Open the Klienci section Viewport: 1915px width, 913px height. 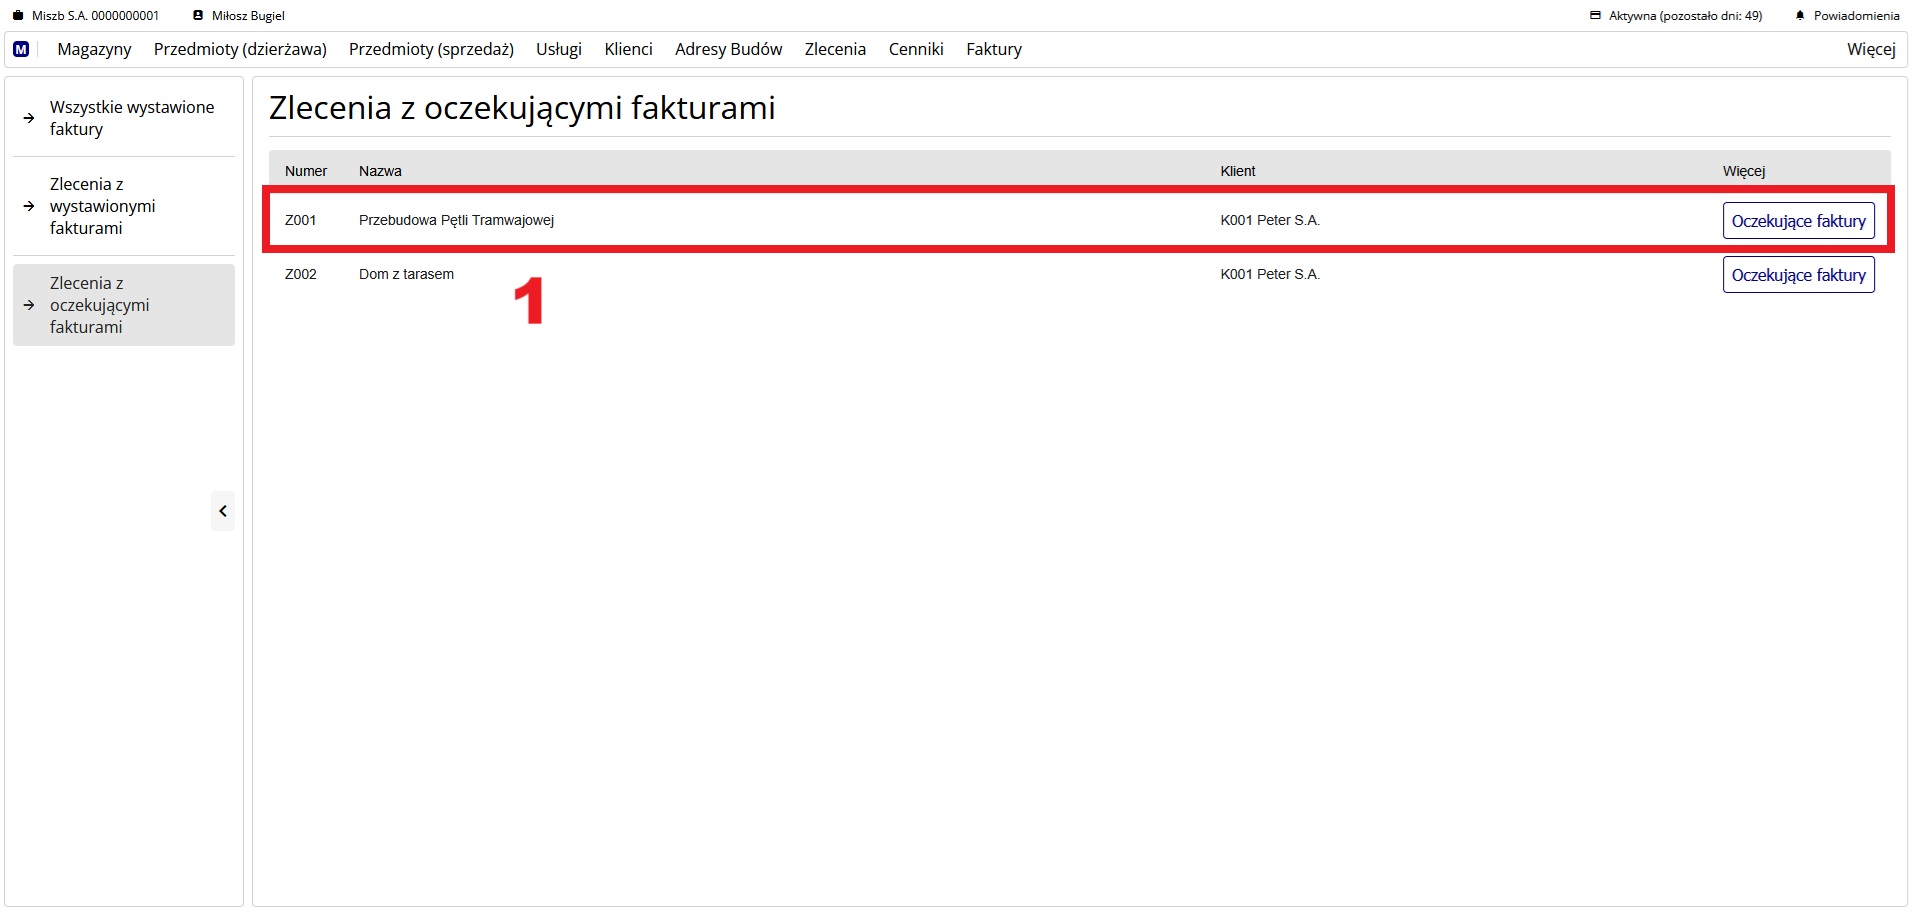[x=628, y=49]
